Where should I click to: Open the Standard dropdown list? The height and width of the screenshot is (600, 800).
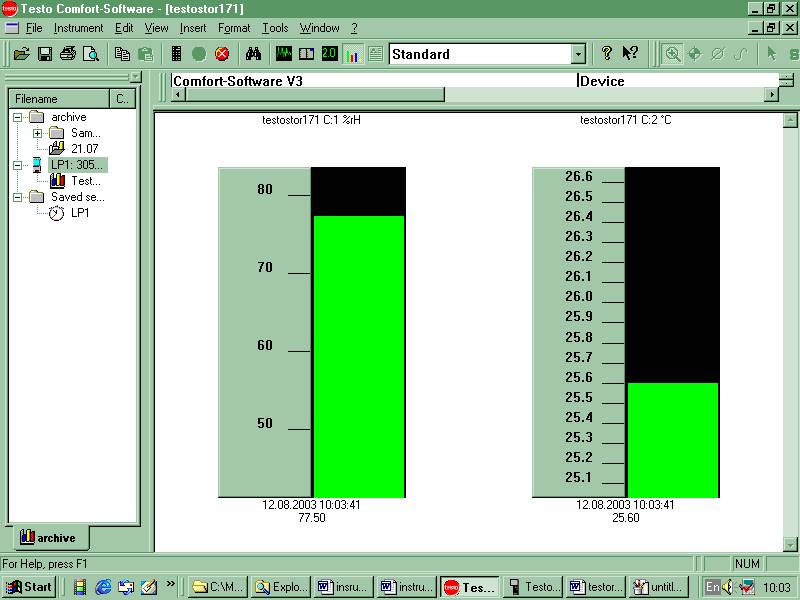578,54
